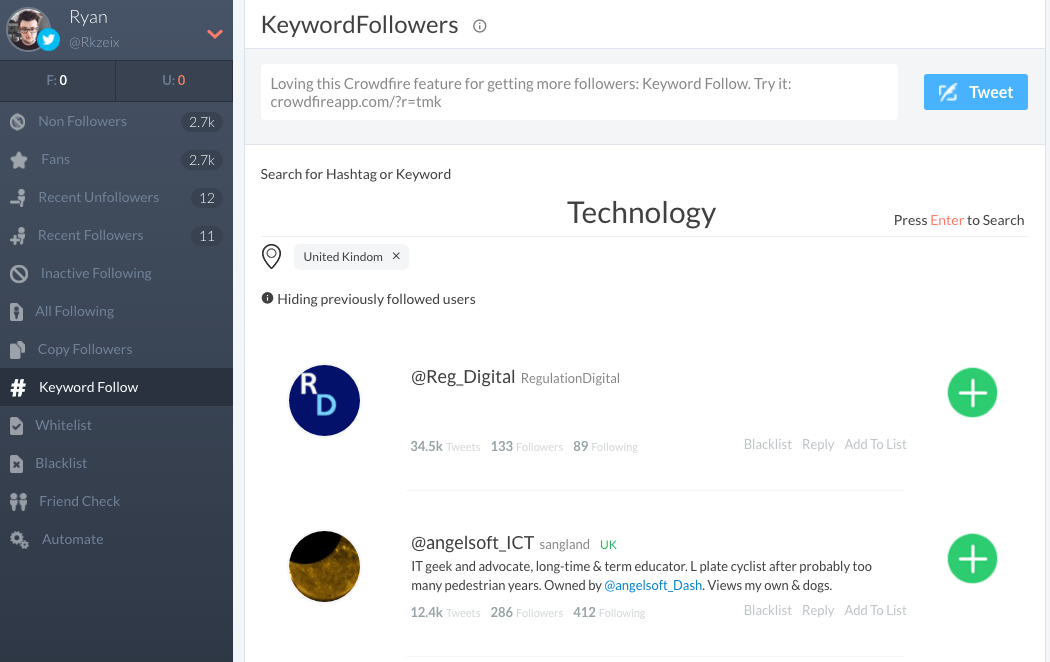
Task: Click the 11 badge on Recent Followers
Action: (x=207, y=236)
